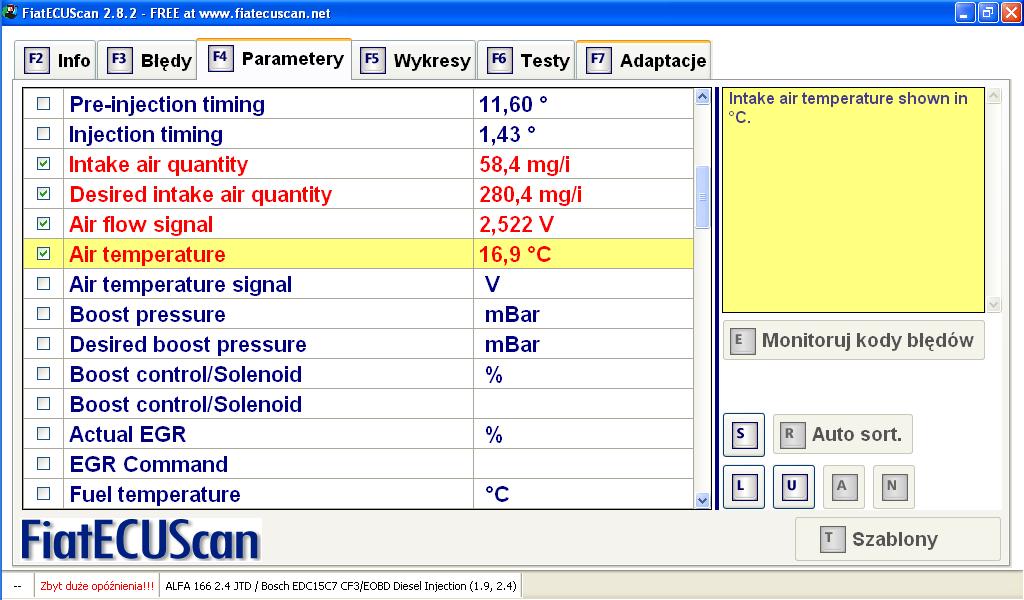Click Monitoruj kody błędów button
This screenshot has height=600, width=1024.
tap(854, 340)
